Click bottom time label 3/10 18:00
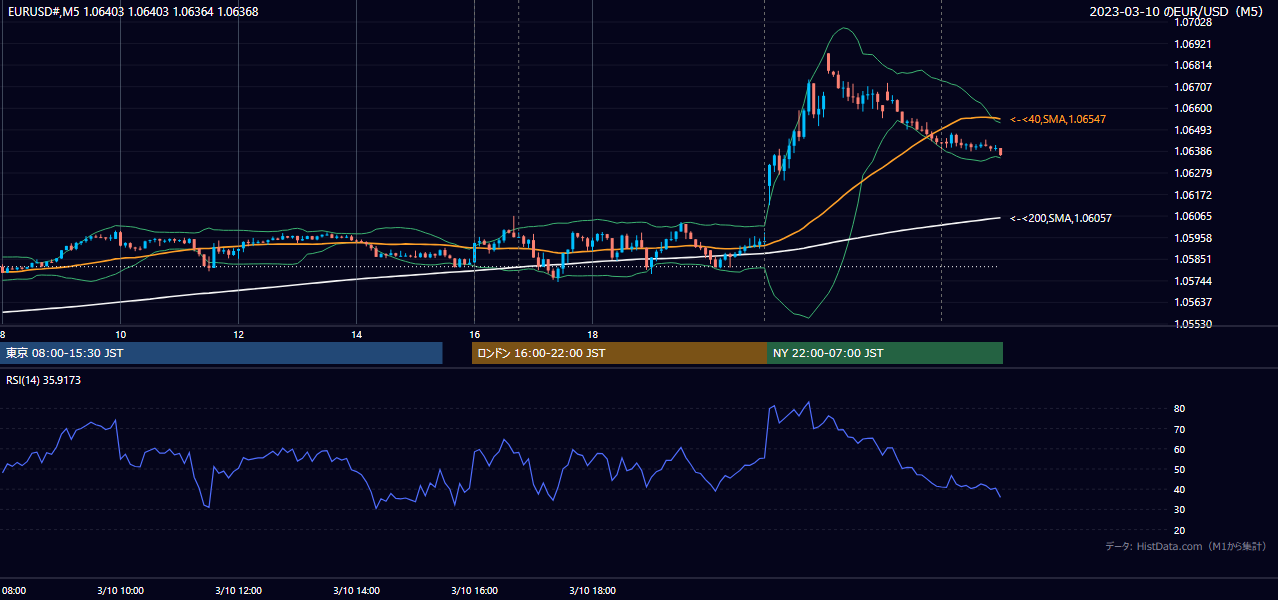The height and width of the screenshot is (600, 1278). [592, 591]
